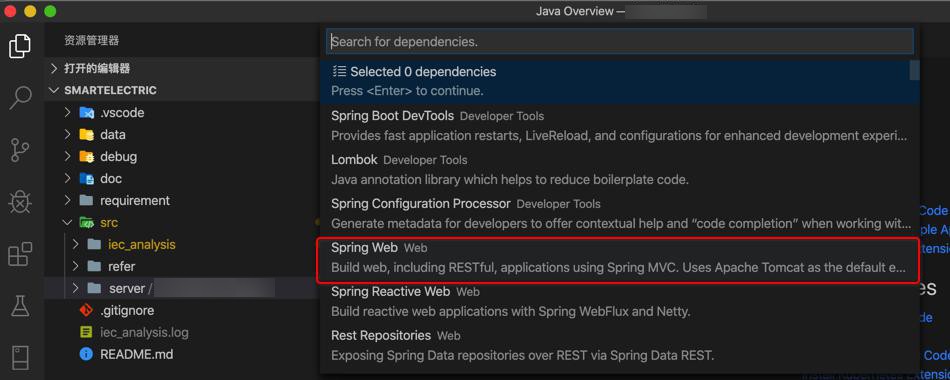Select Lombok dependency item
The height and width of the screenshot is (380, 950).
[619, 170]
